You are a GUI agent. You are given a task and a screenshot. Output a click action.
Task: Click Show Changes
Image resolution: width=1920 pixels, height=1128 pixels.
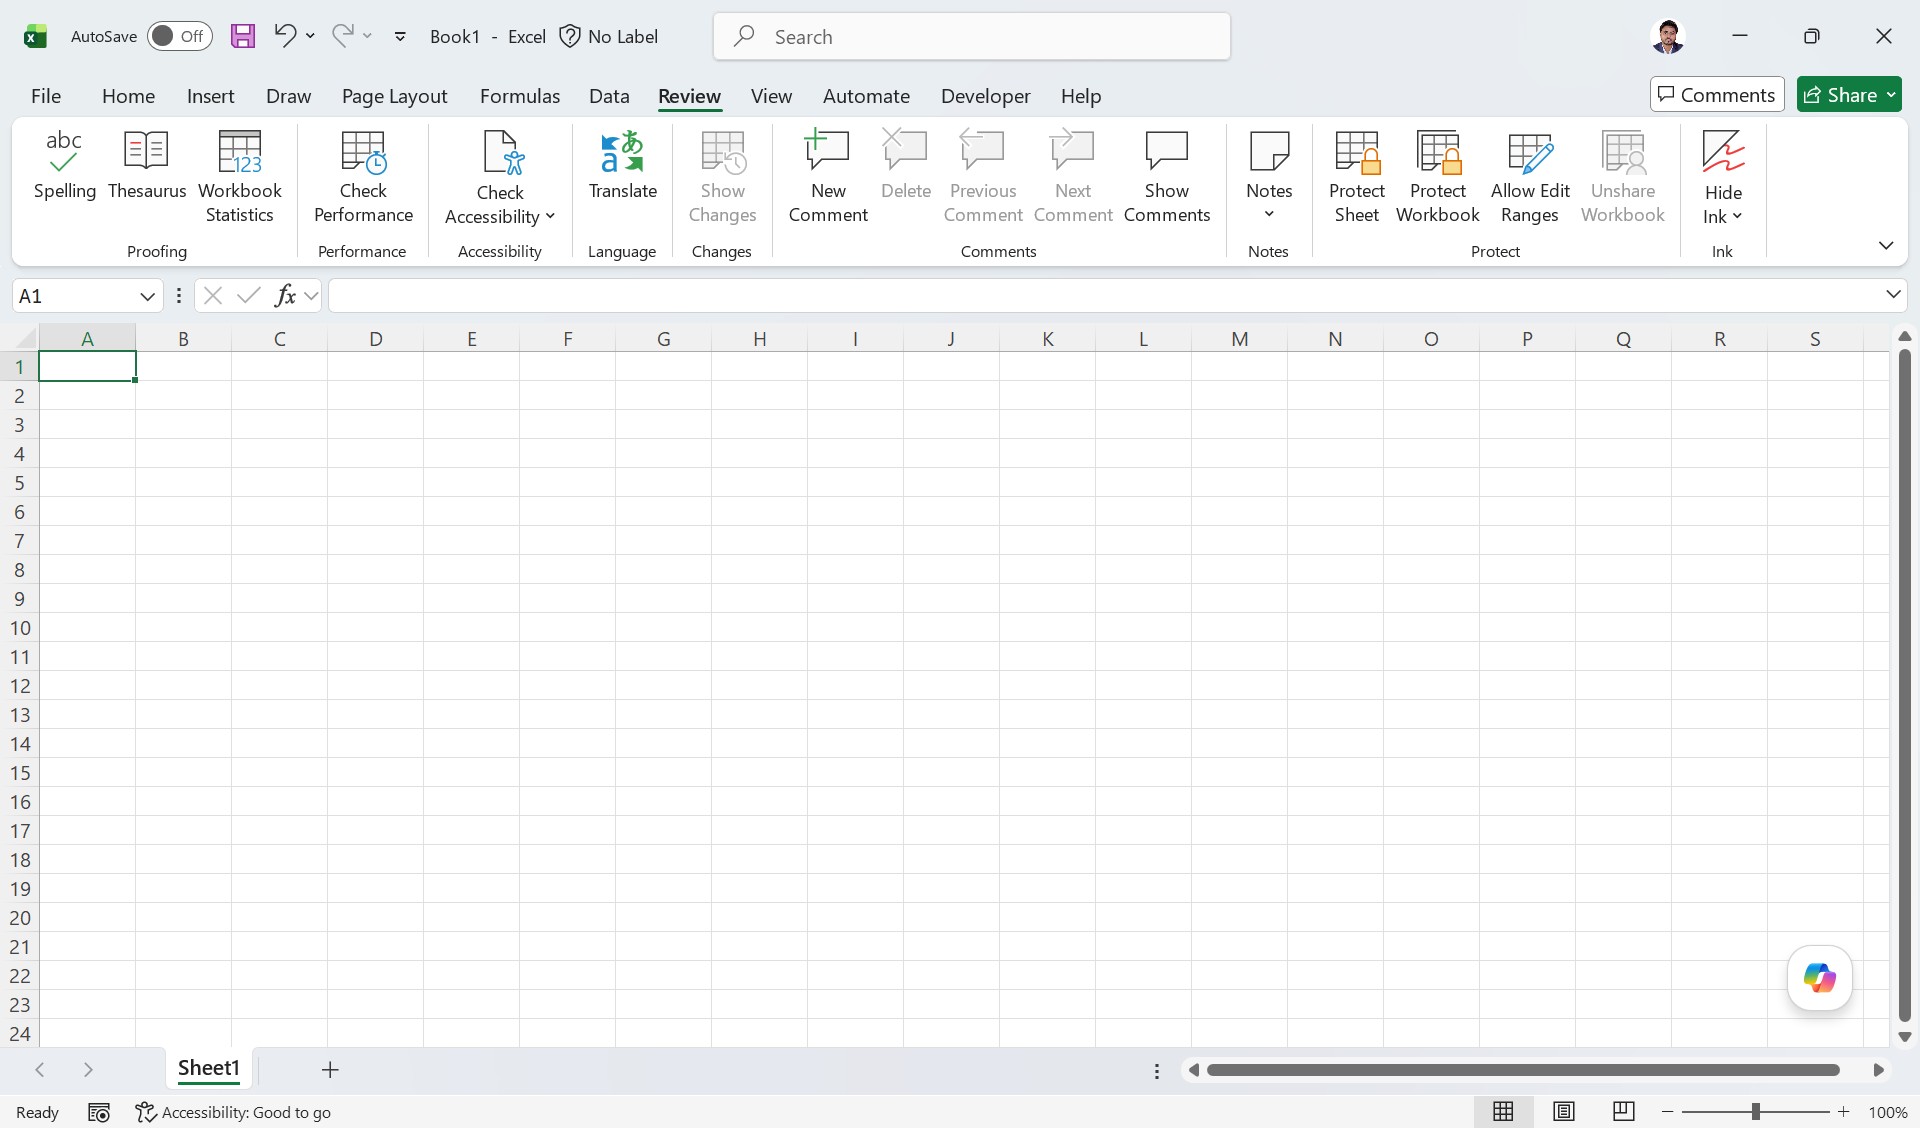pos(722,178)
